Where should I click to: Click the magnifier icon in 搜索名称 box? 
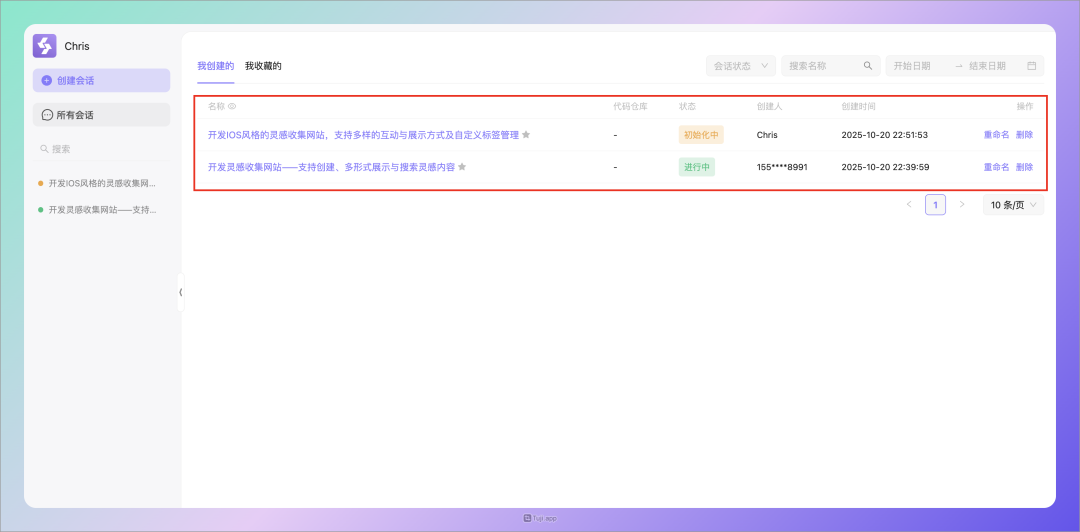coord(868,66)
